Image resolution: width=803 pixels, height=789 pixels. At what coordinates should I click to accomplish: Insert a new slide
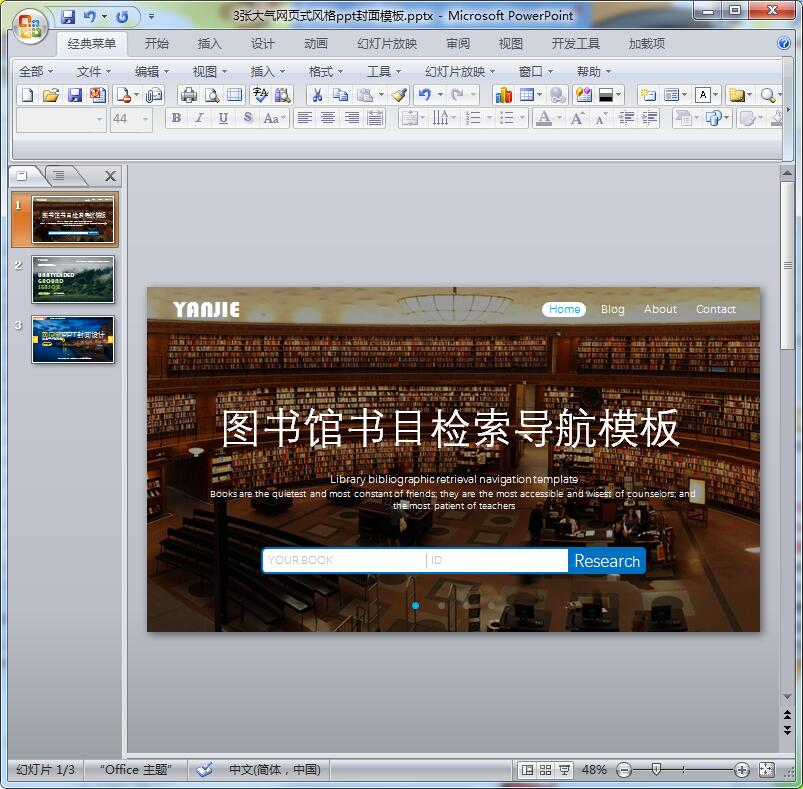tap(648, 95)
